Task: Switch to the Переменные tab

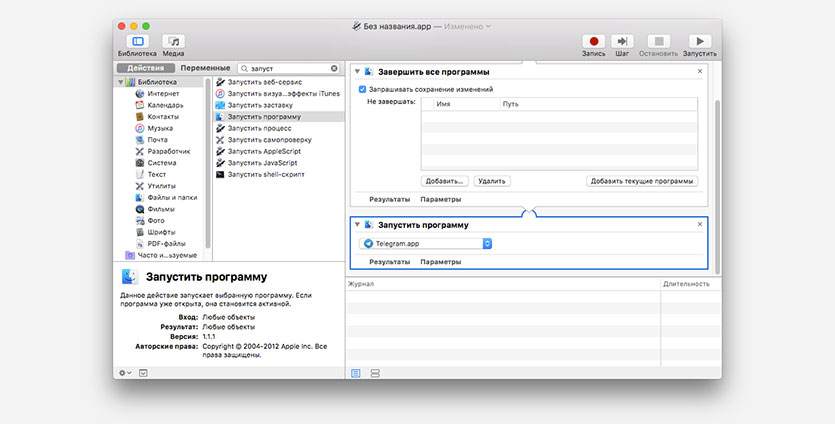Action: pos(205,68)
